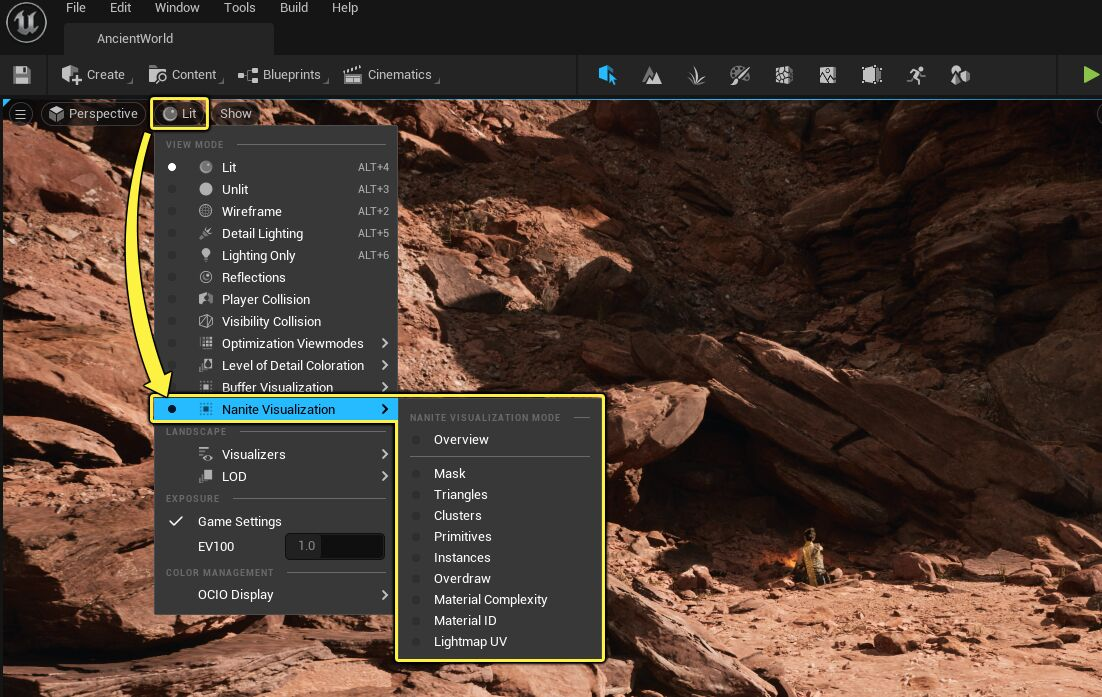Activate the Animation mode icon
1102x697 pixels.
pos(916,75)
